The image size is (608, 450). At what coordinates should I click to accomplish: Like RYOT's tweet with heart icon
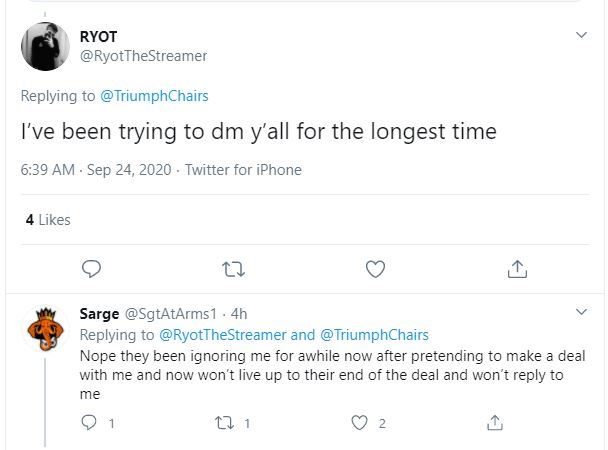point(375,269)
